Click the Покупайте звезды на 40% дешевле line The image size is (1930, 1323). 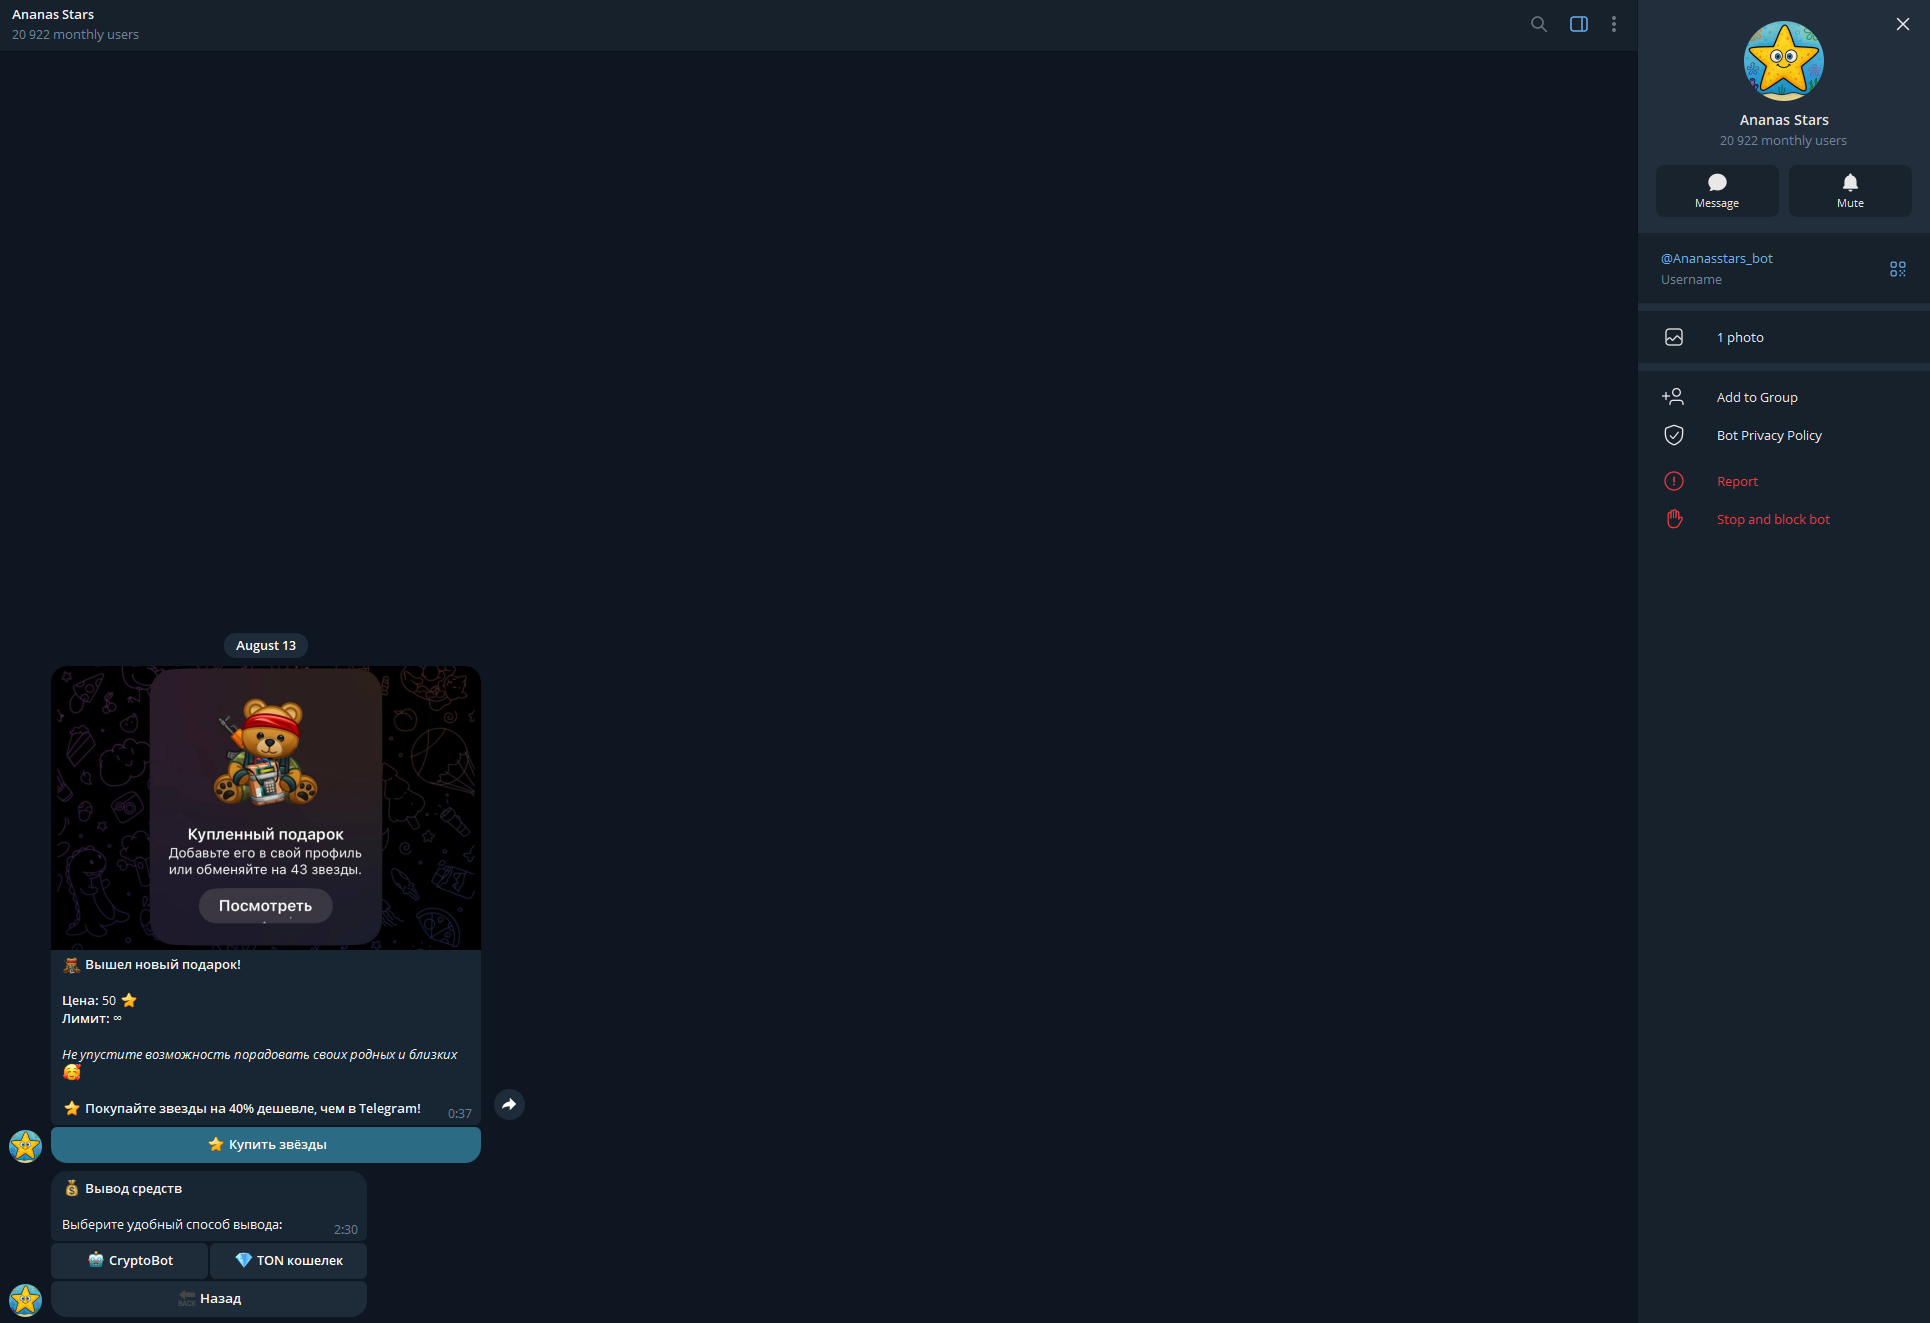(x=242, y=1108)
